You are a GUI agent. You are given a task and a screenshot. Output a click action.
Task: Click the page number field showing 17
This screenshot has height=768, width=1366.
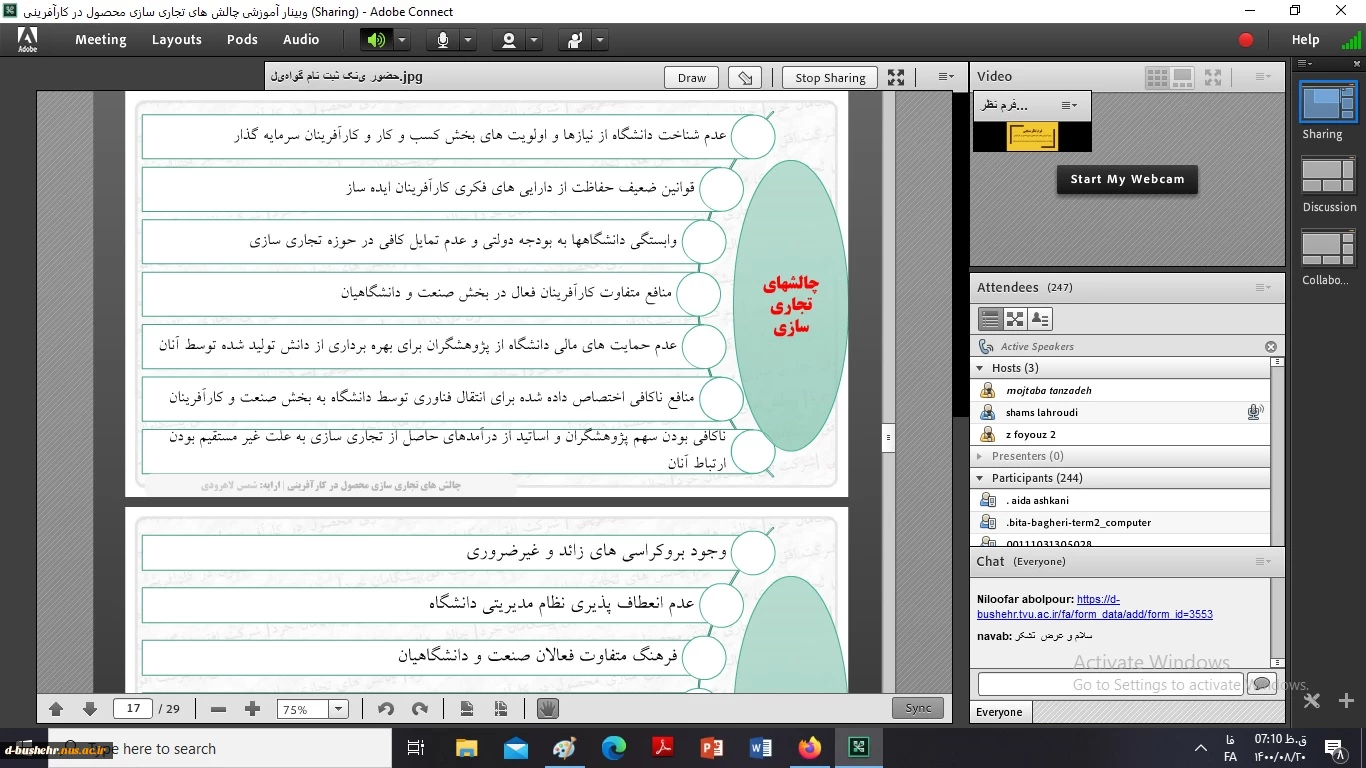click(x=133, y=709)
